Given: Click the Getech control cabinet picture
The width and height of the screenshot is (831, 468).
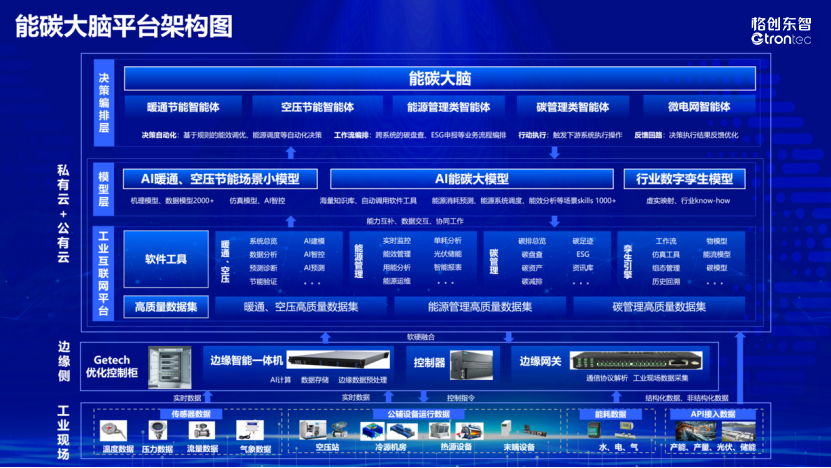Looking at the screenshot, I should pyautogui.click(x=170, y=367).
